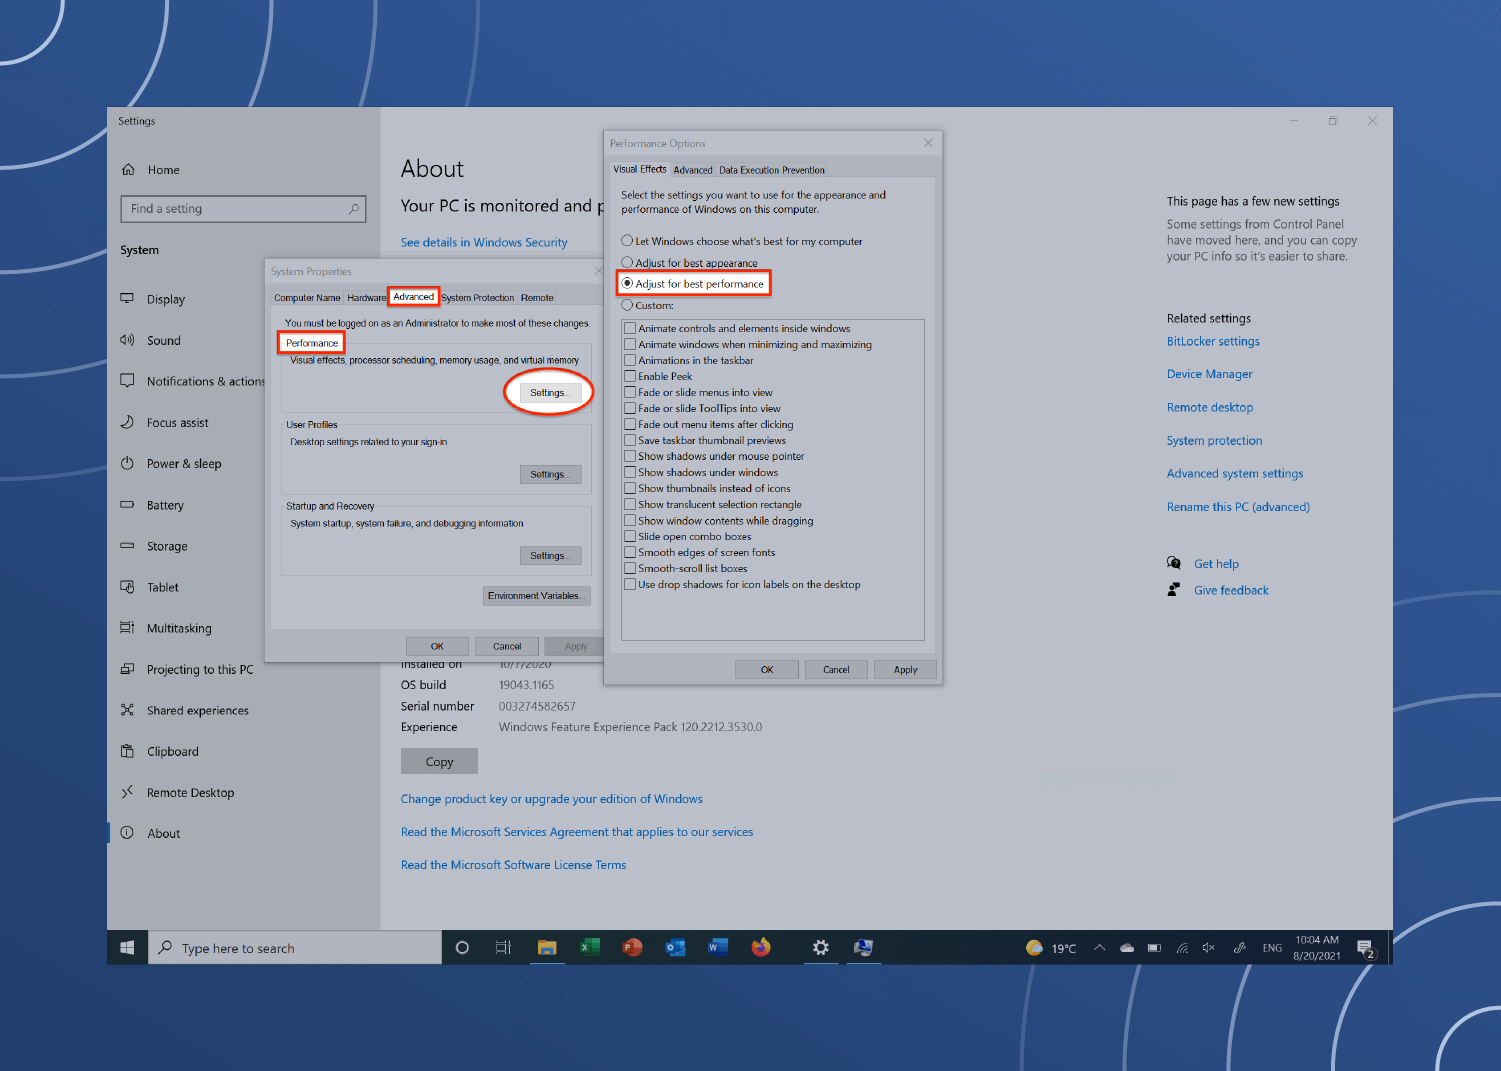Open Outlook from the taskbar
Screen dimensions: 1501x1071
pyautogui.click(x=675, y=947)
